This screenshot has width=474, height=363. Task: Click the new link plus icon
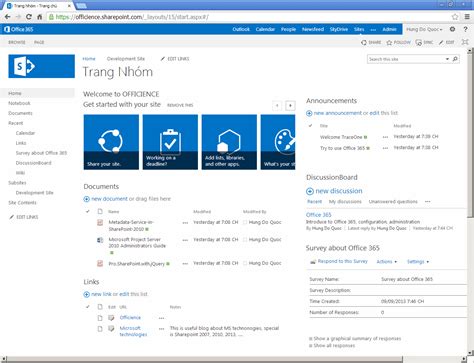pyautogui.click(x=86, y=294)
